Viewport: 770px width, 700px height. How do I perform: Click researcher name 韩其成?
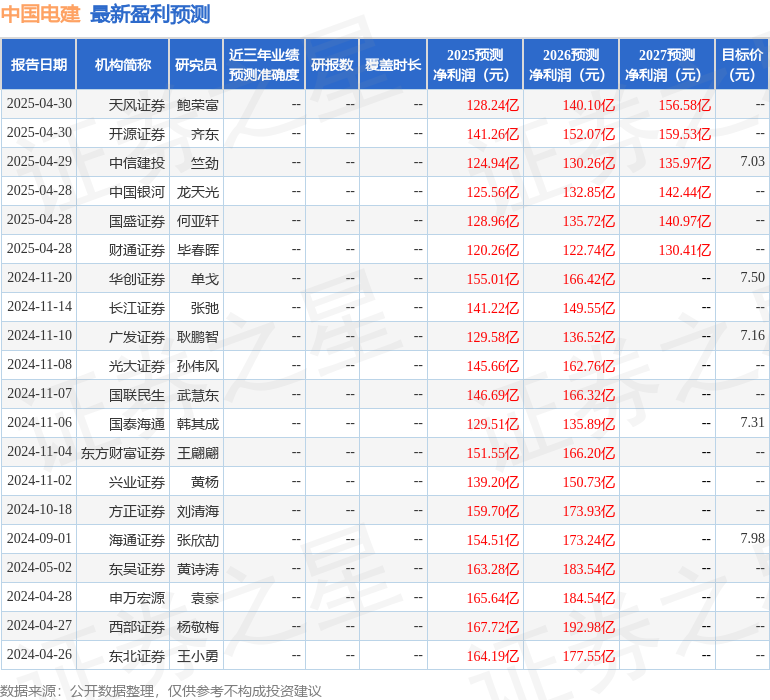tap(197, 423)
